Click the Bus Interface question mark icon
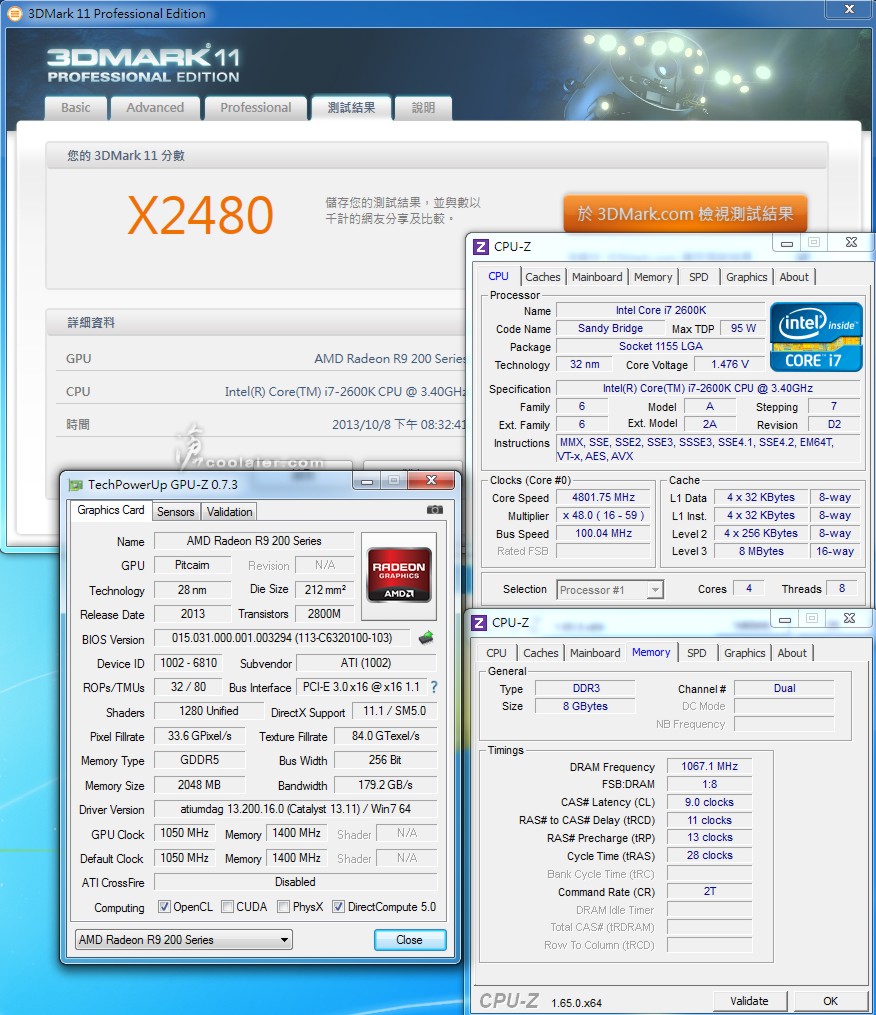 pyautogui.click(x=434, y=687)
